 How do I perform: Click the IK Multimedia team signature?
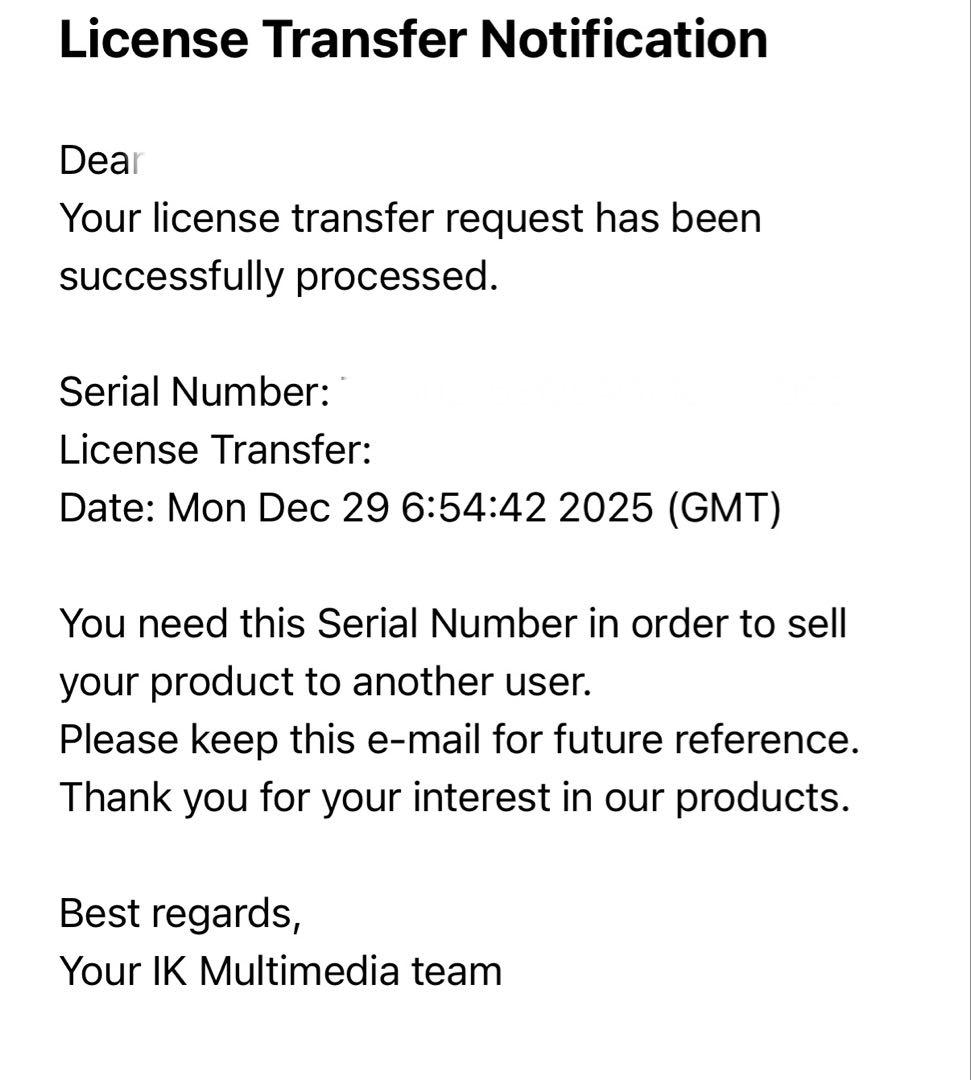[350, 970]
